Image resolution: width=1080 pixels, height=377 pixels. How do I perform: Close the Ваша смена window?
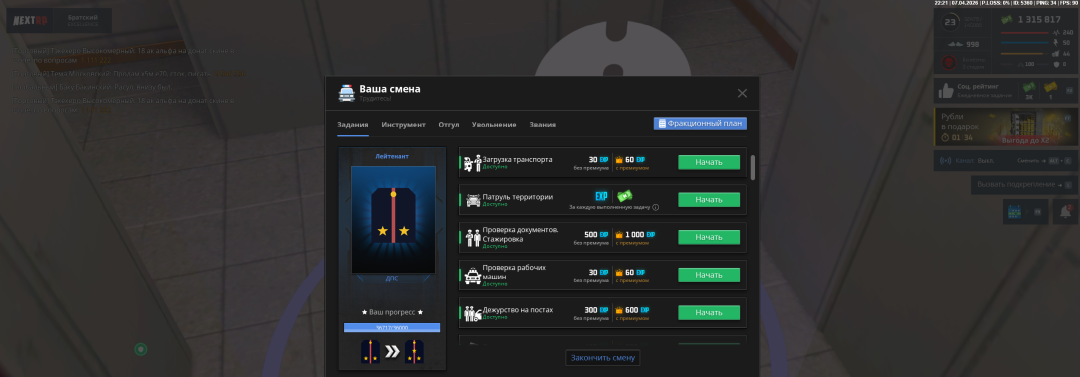[x=742, y=93]
